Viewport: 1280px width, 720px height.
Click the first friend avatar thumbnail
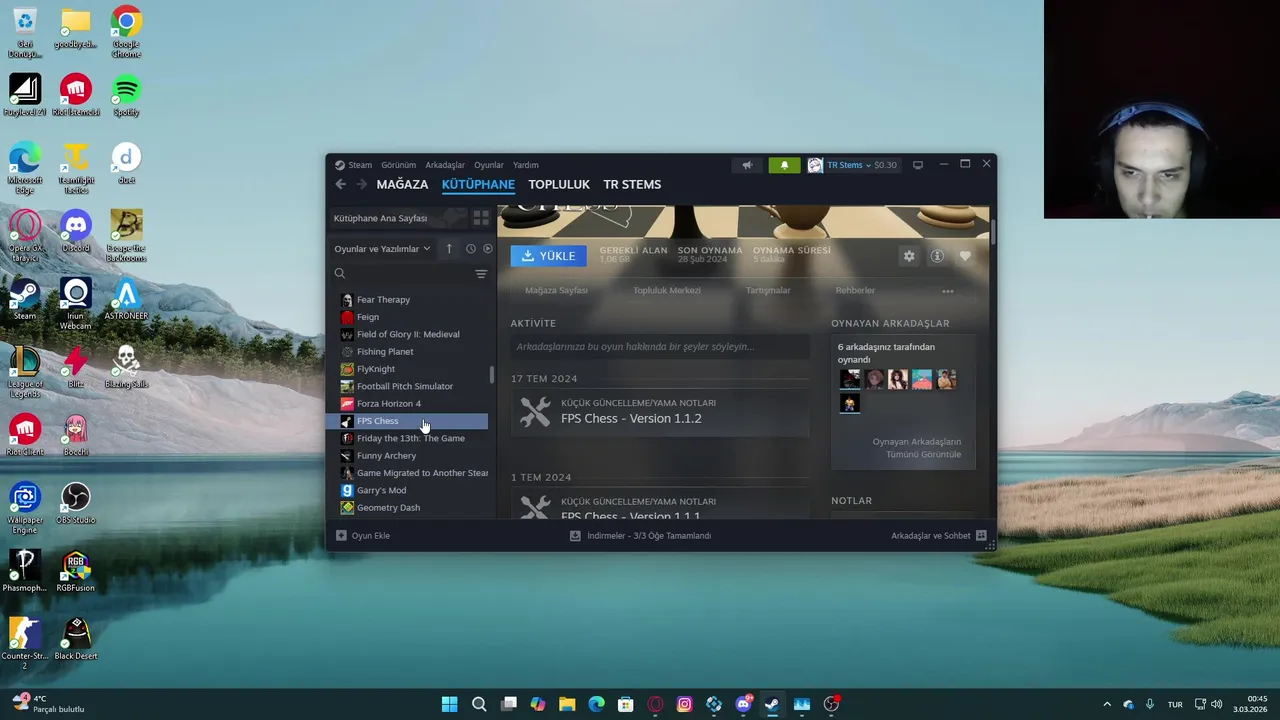[x=850, y=379]
